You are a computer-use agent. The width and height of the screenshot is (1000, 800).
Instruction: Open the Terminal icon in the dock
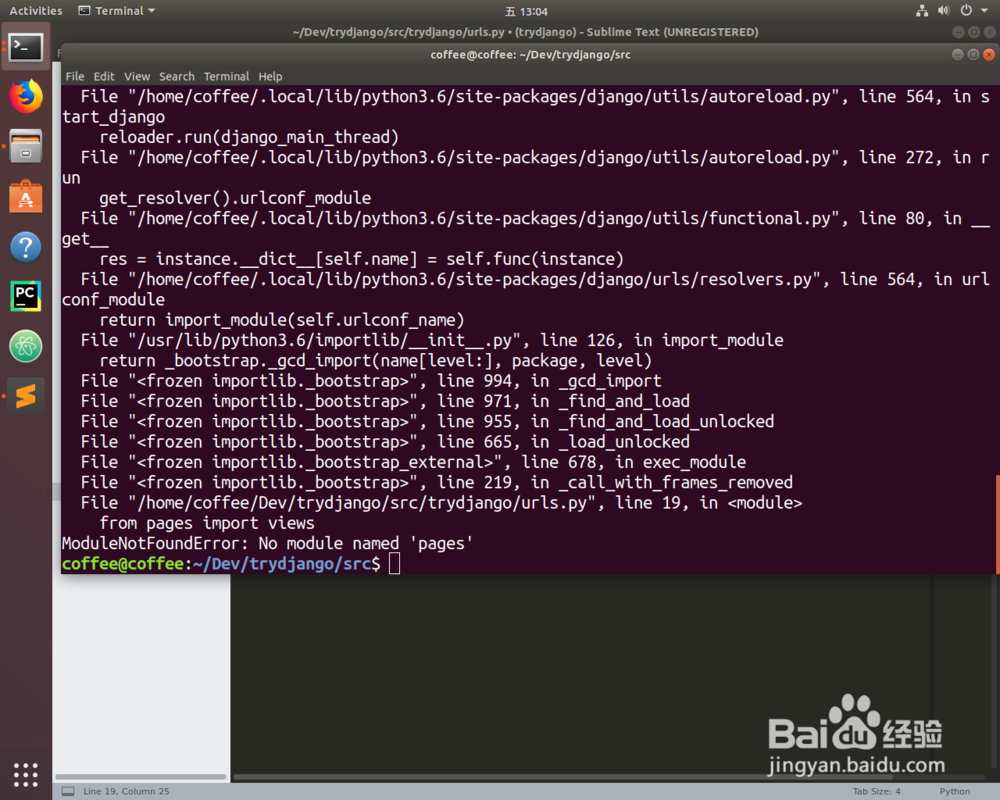(26, 47)
